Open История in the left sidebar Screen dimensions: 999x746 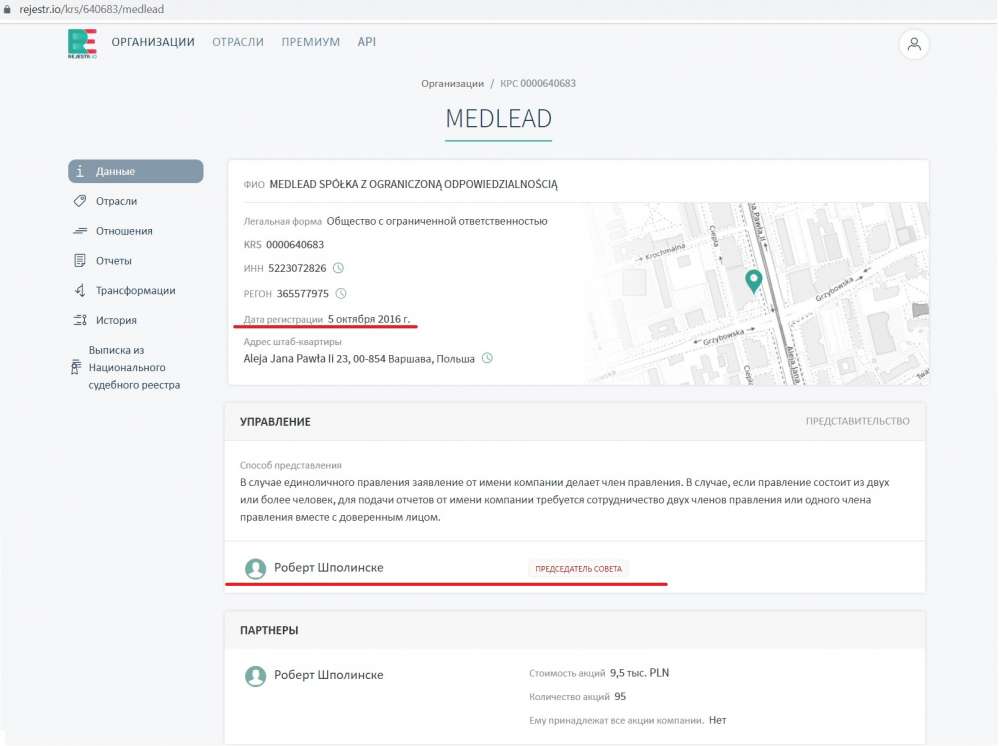click(116, 321)
